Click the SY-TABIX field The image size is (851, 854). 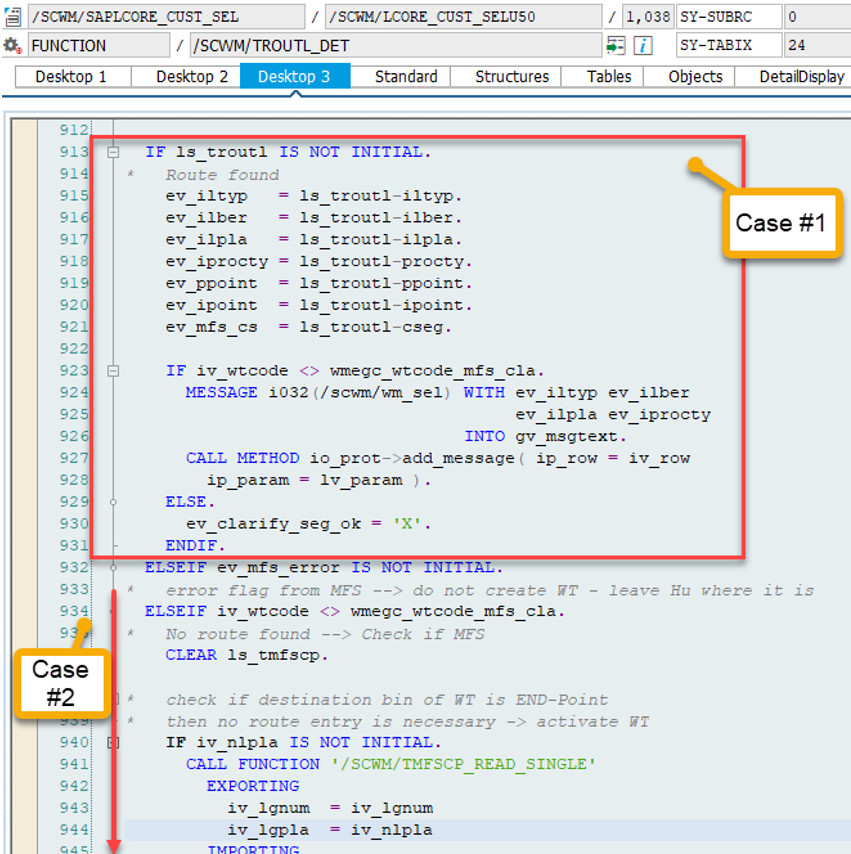point(729,46)
